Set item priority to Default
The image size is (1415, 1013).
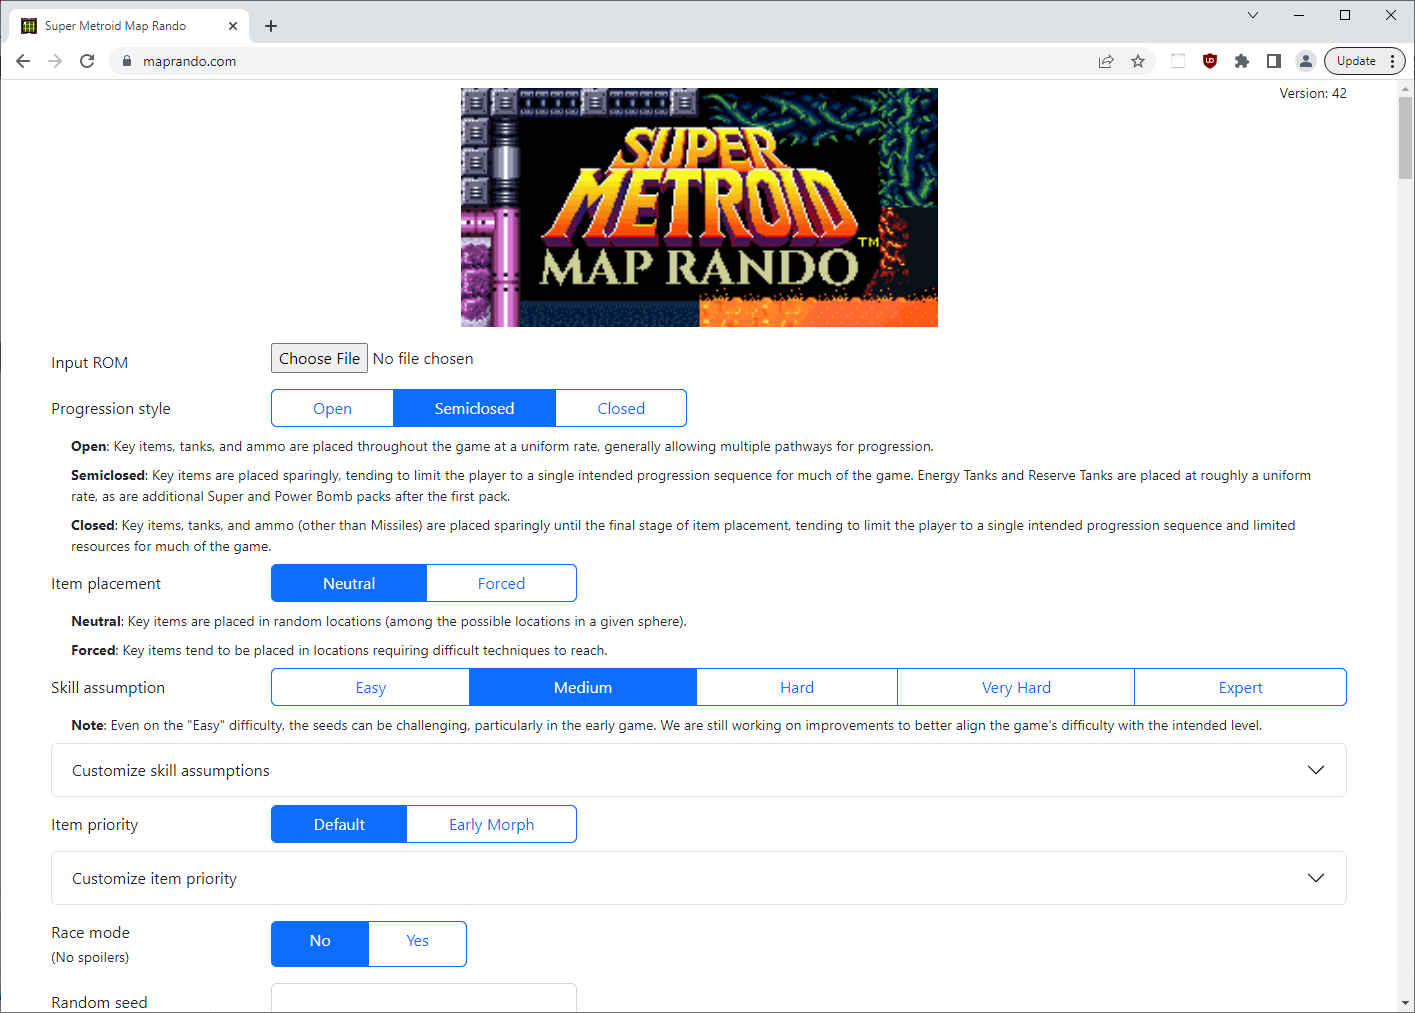coord(339,824)
